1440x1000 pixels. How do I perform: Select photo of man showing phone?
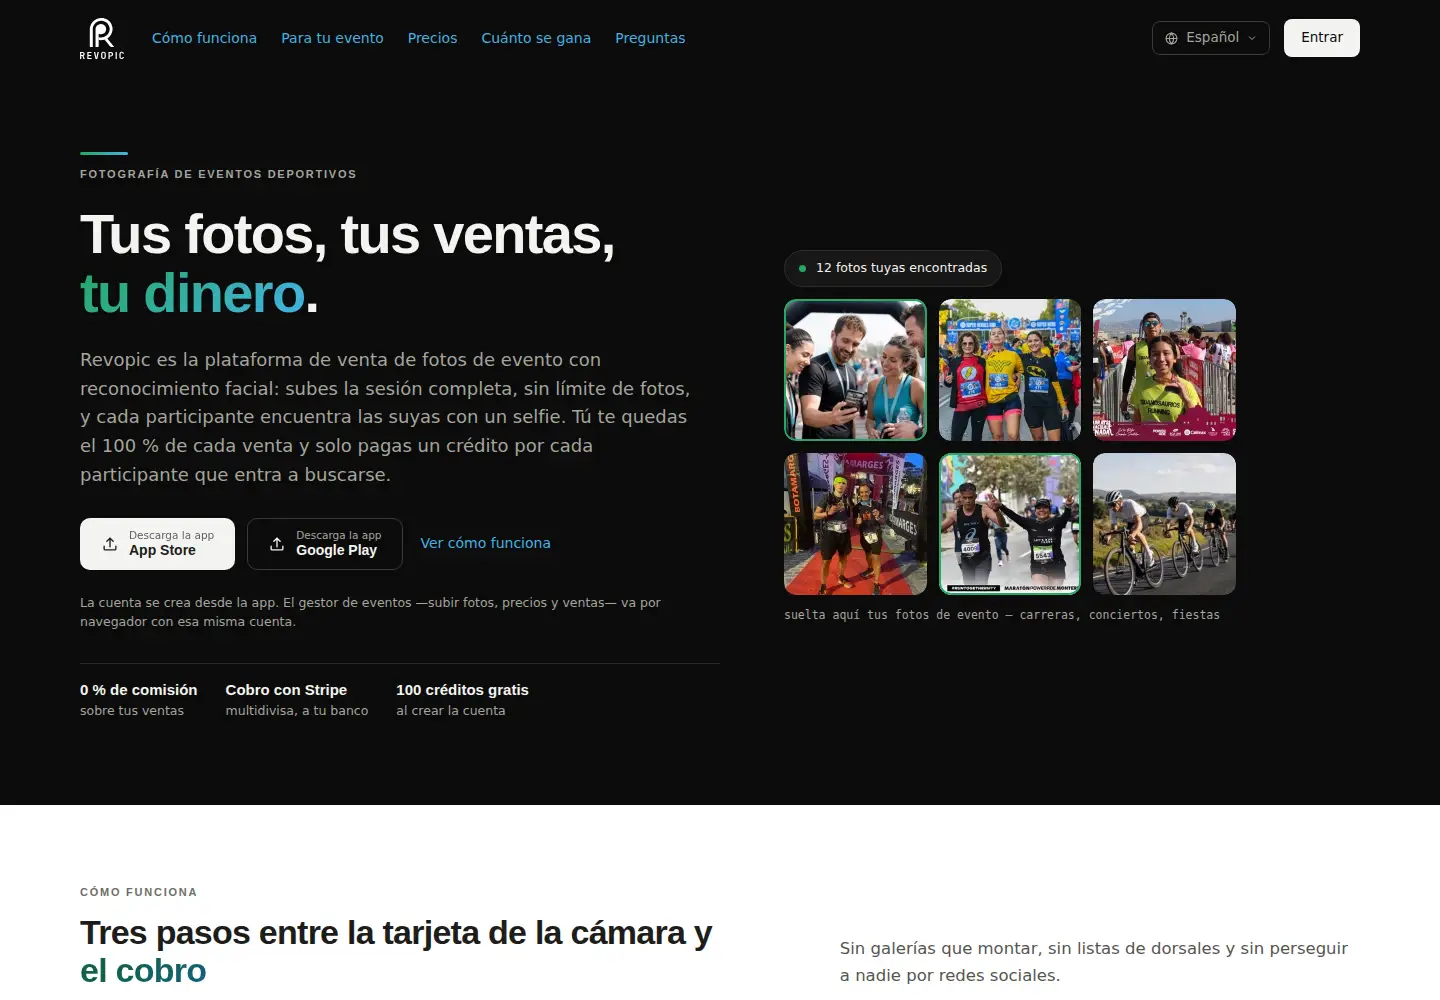tap(855, 370)
